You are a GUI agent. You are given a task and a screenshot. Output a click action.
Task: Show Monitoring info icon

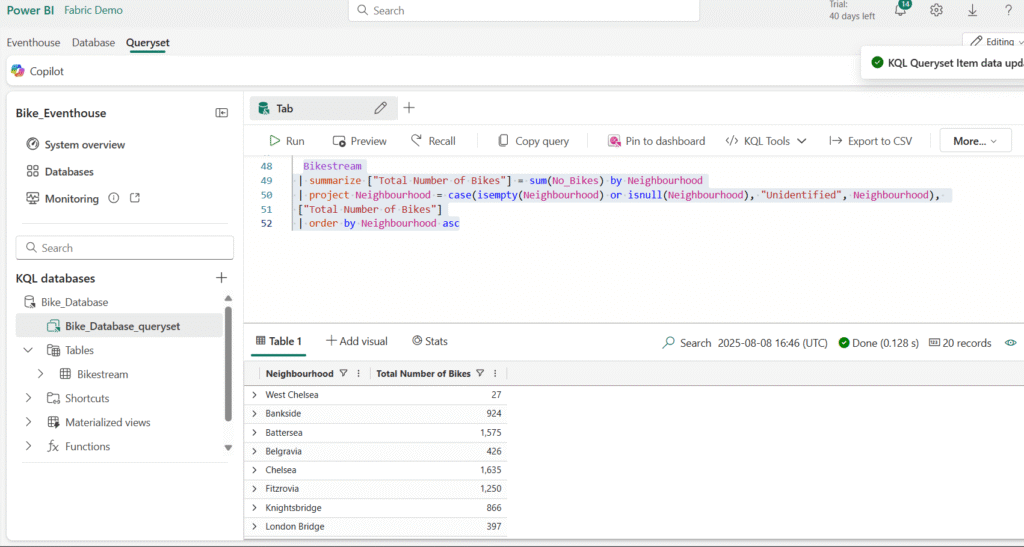[x=114, y=198]
